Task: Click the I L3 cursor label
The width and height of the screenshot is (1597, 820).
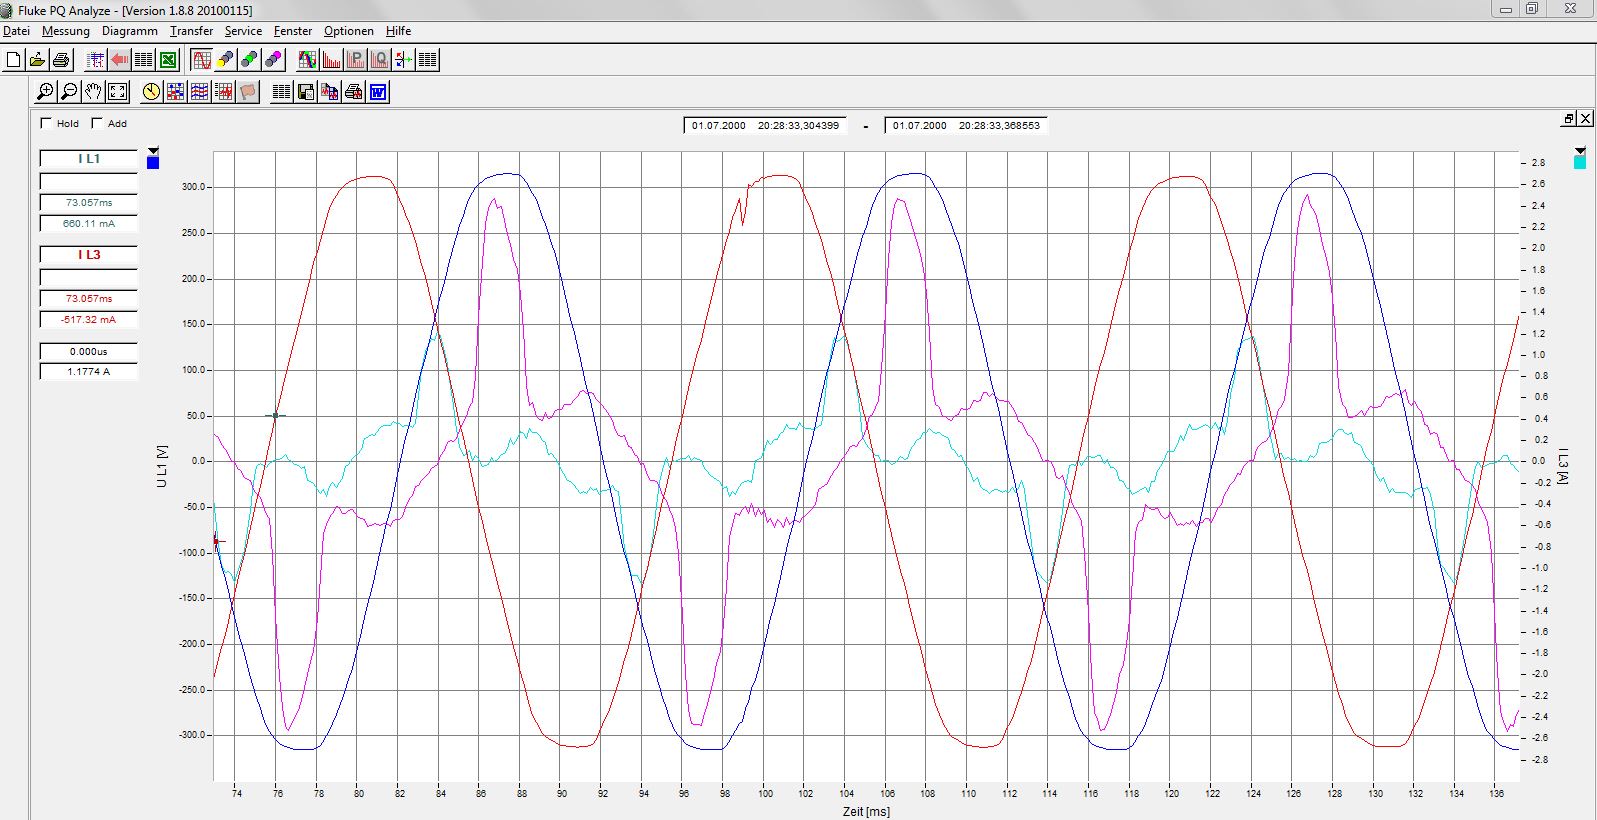Action: tap(88, 255)
